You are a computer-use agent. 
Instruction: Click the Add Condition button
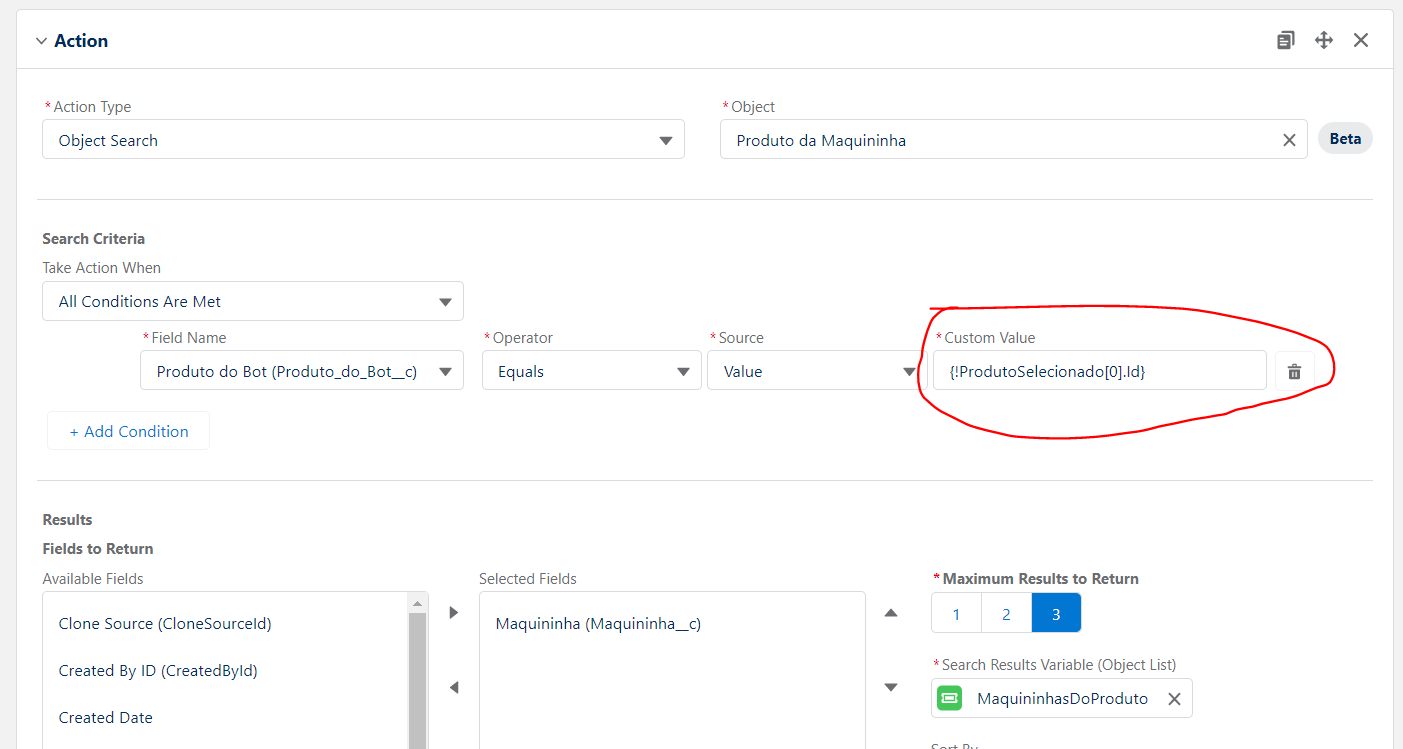point(128,431)
